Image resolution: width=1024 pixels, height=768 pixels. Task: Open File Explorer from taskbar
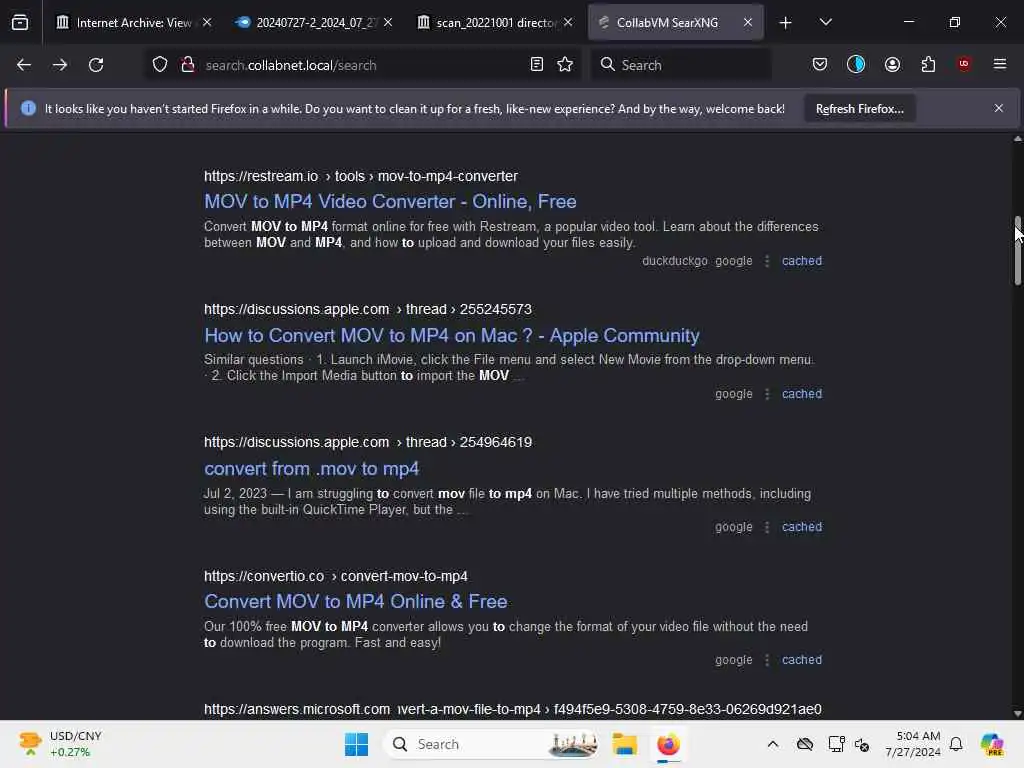(x=624, y=744)
